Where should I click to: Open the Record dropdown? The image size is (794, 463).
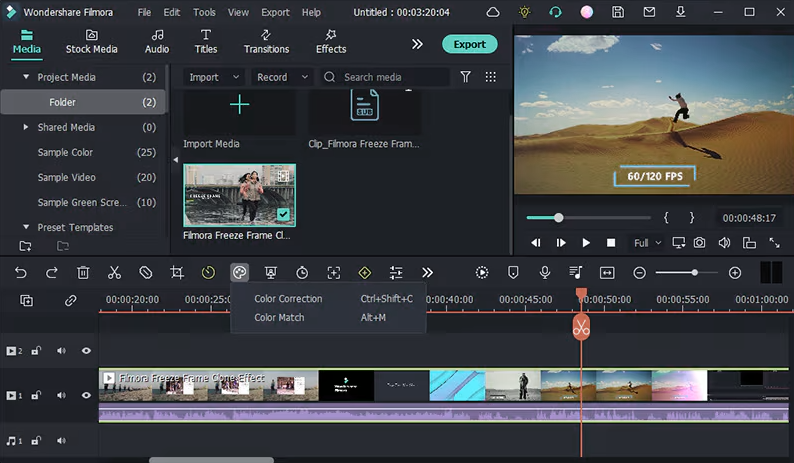point(282,77)
